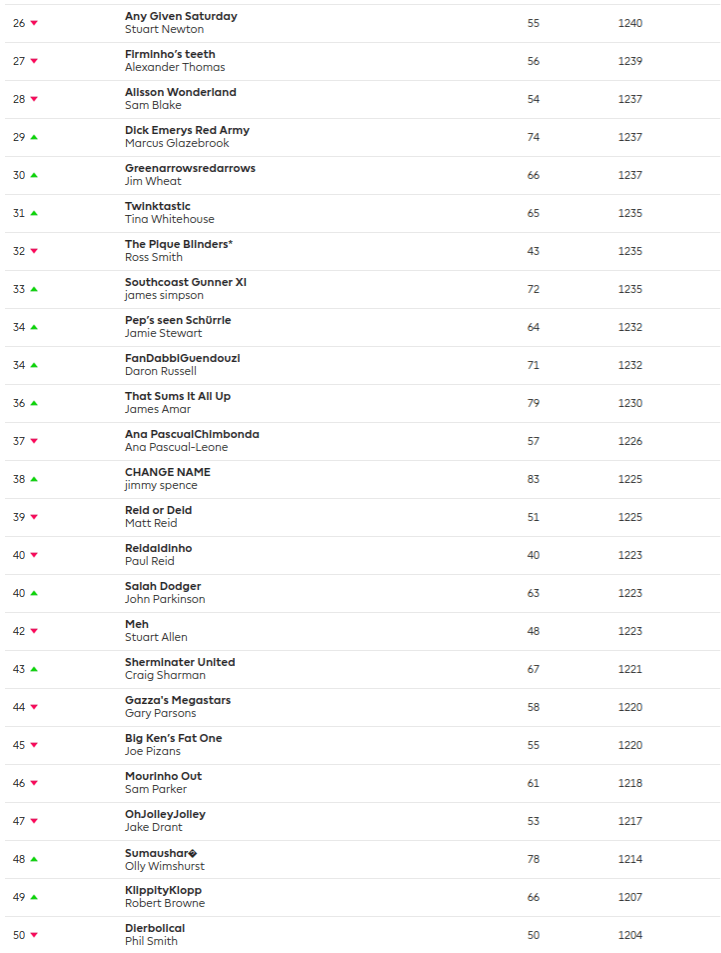Click Dierbolical total score 1204
This screenshot has height=953, width=721.
pyautogui.click(x=630, y=935)
